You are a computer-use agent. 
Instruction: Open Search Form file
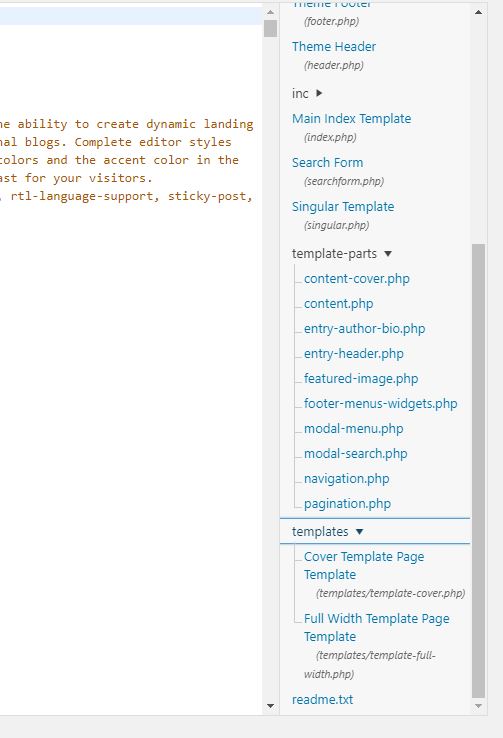pyautogui.click(x=327, y=162)
